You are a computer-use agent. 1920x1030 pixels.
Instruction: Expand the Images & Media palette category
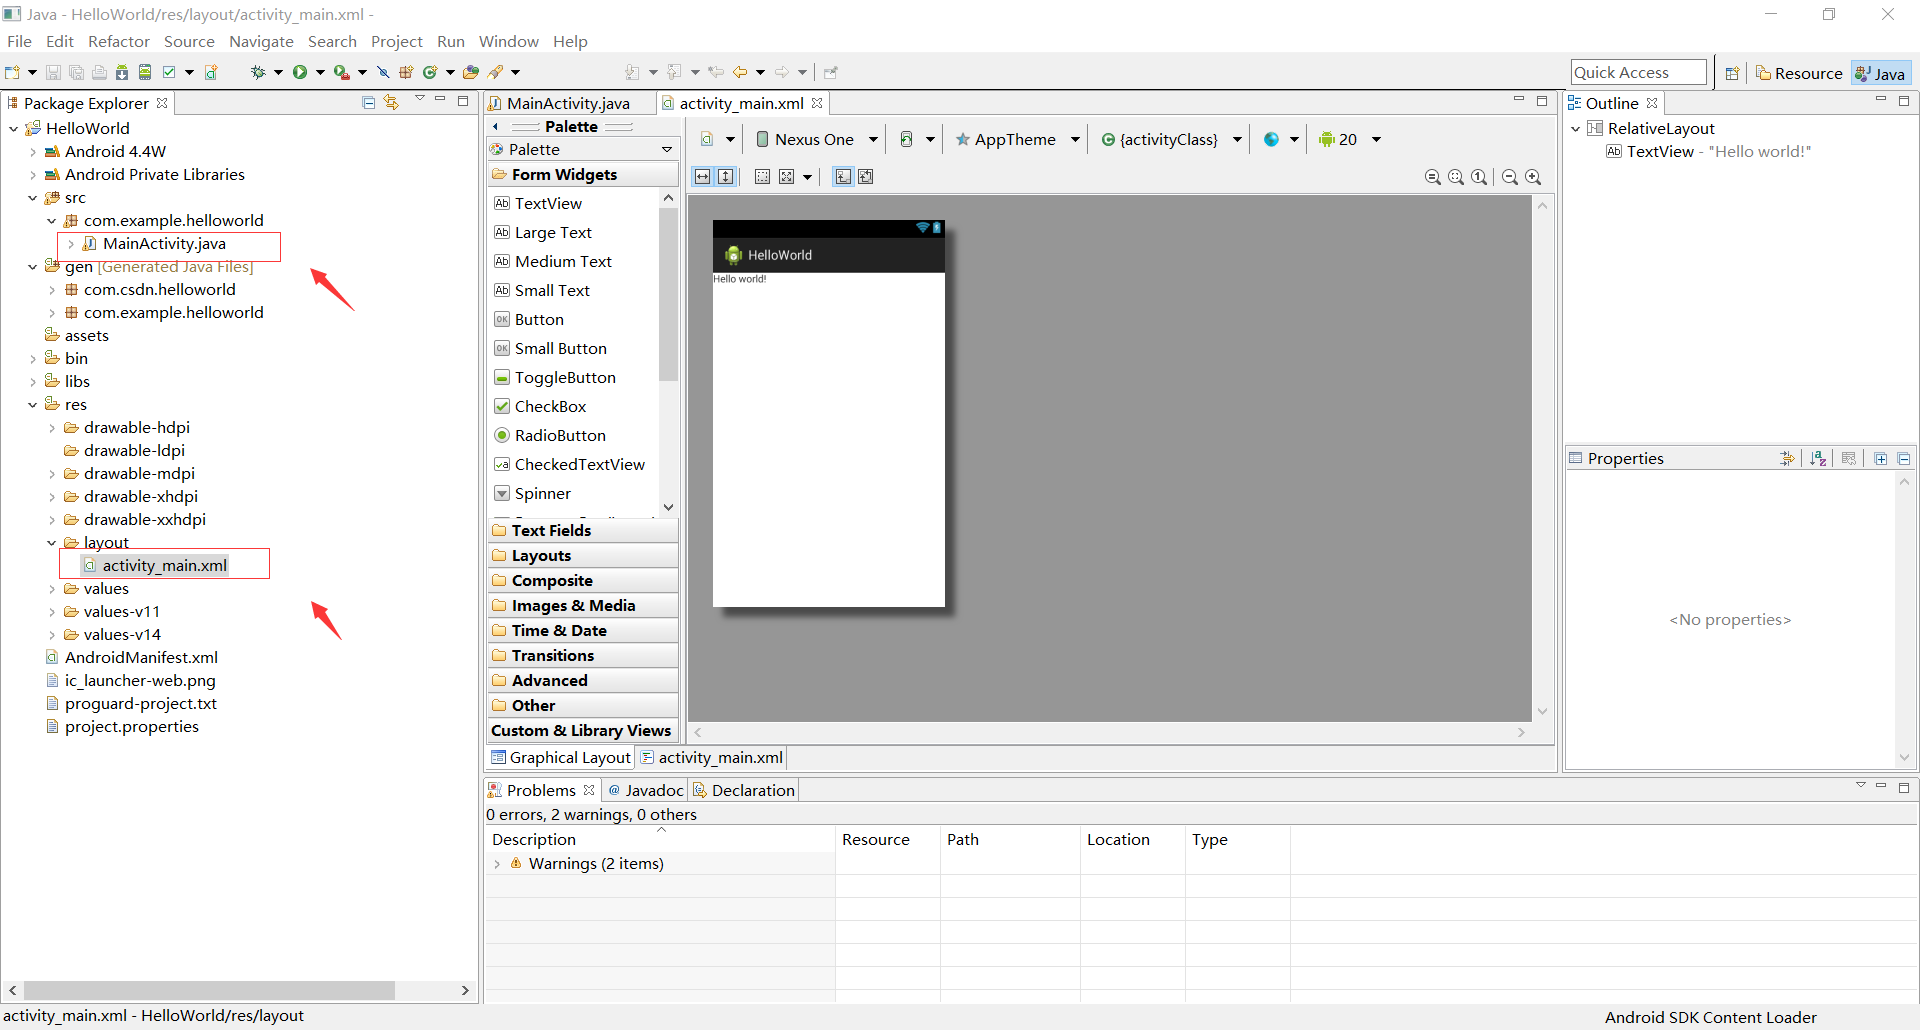[583, 605]
